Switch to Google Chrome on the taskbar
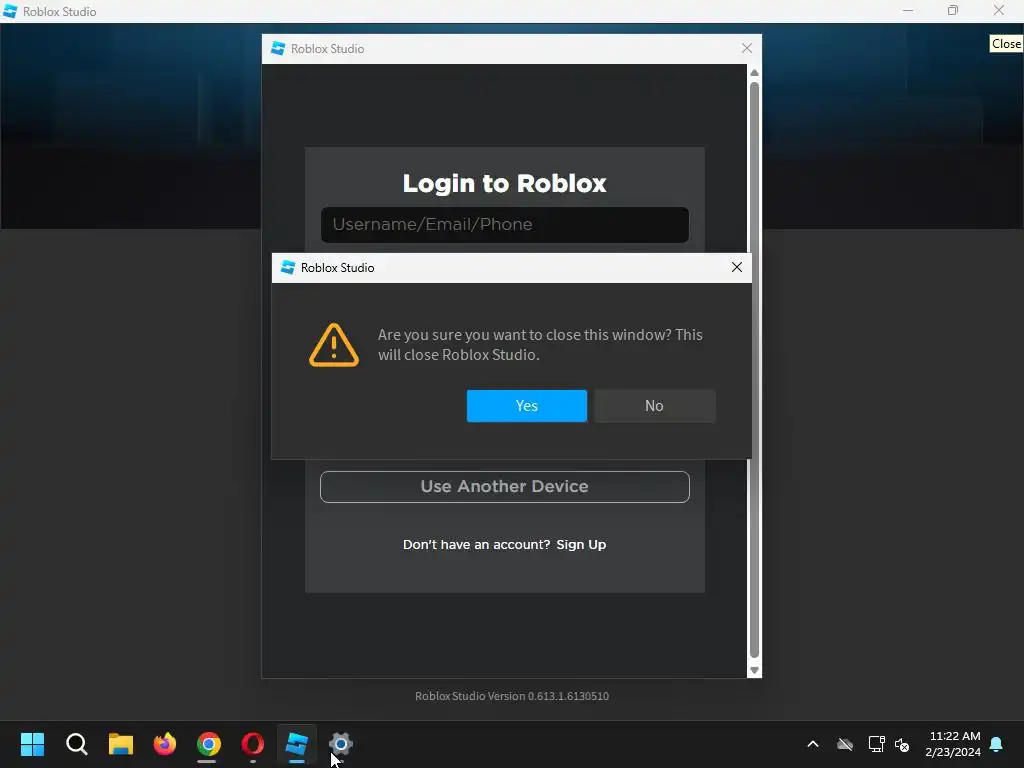Image resolution: width=1024 pixels, height=768 pixels. 209,744
